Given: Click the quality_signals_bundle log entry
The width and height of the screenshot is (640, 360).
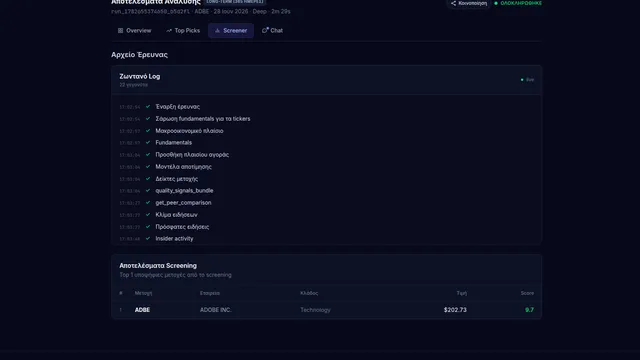Looking at the screenshot, I should [x=184, y=191].
